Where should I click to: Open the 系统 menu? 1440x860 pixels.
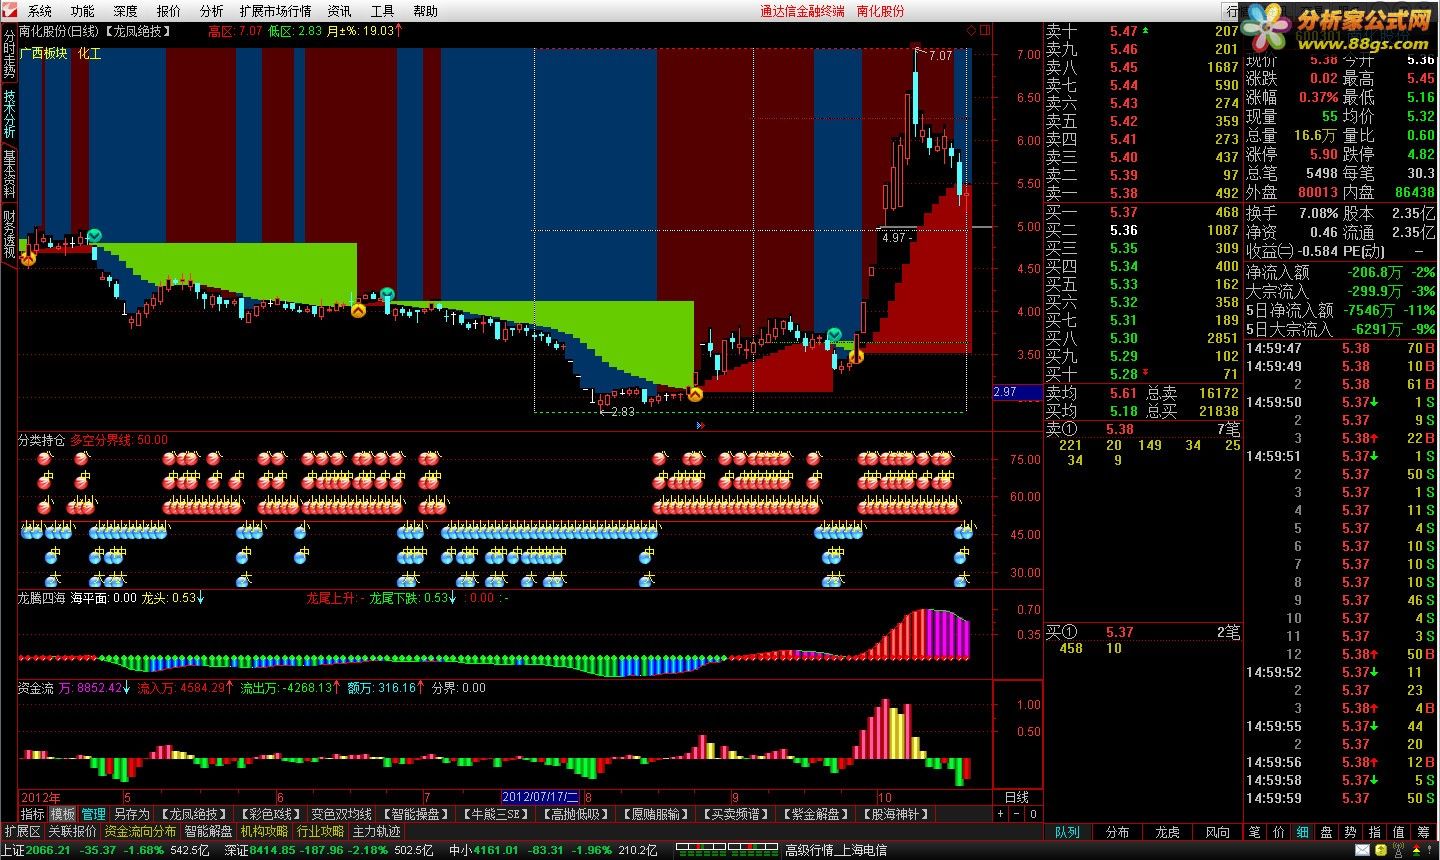[40, 11]
